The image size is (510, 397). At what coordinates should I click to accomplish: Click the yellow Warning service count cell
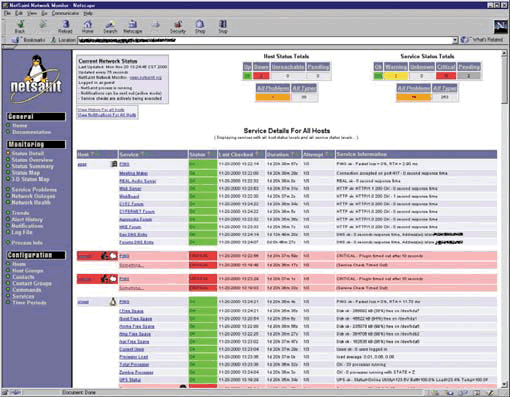point(396,76)
